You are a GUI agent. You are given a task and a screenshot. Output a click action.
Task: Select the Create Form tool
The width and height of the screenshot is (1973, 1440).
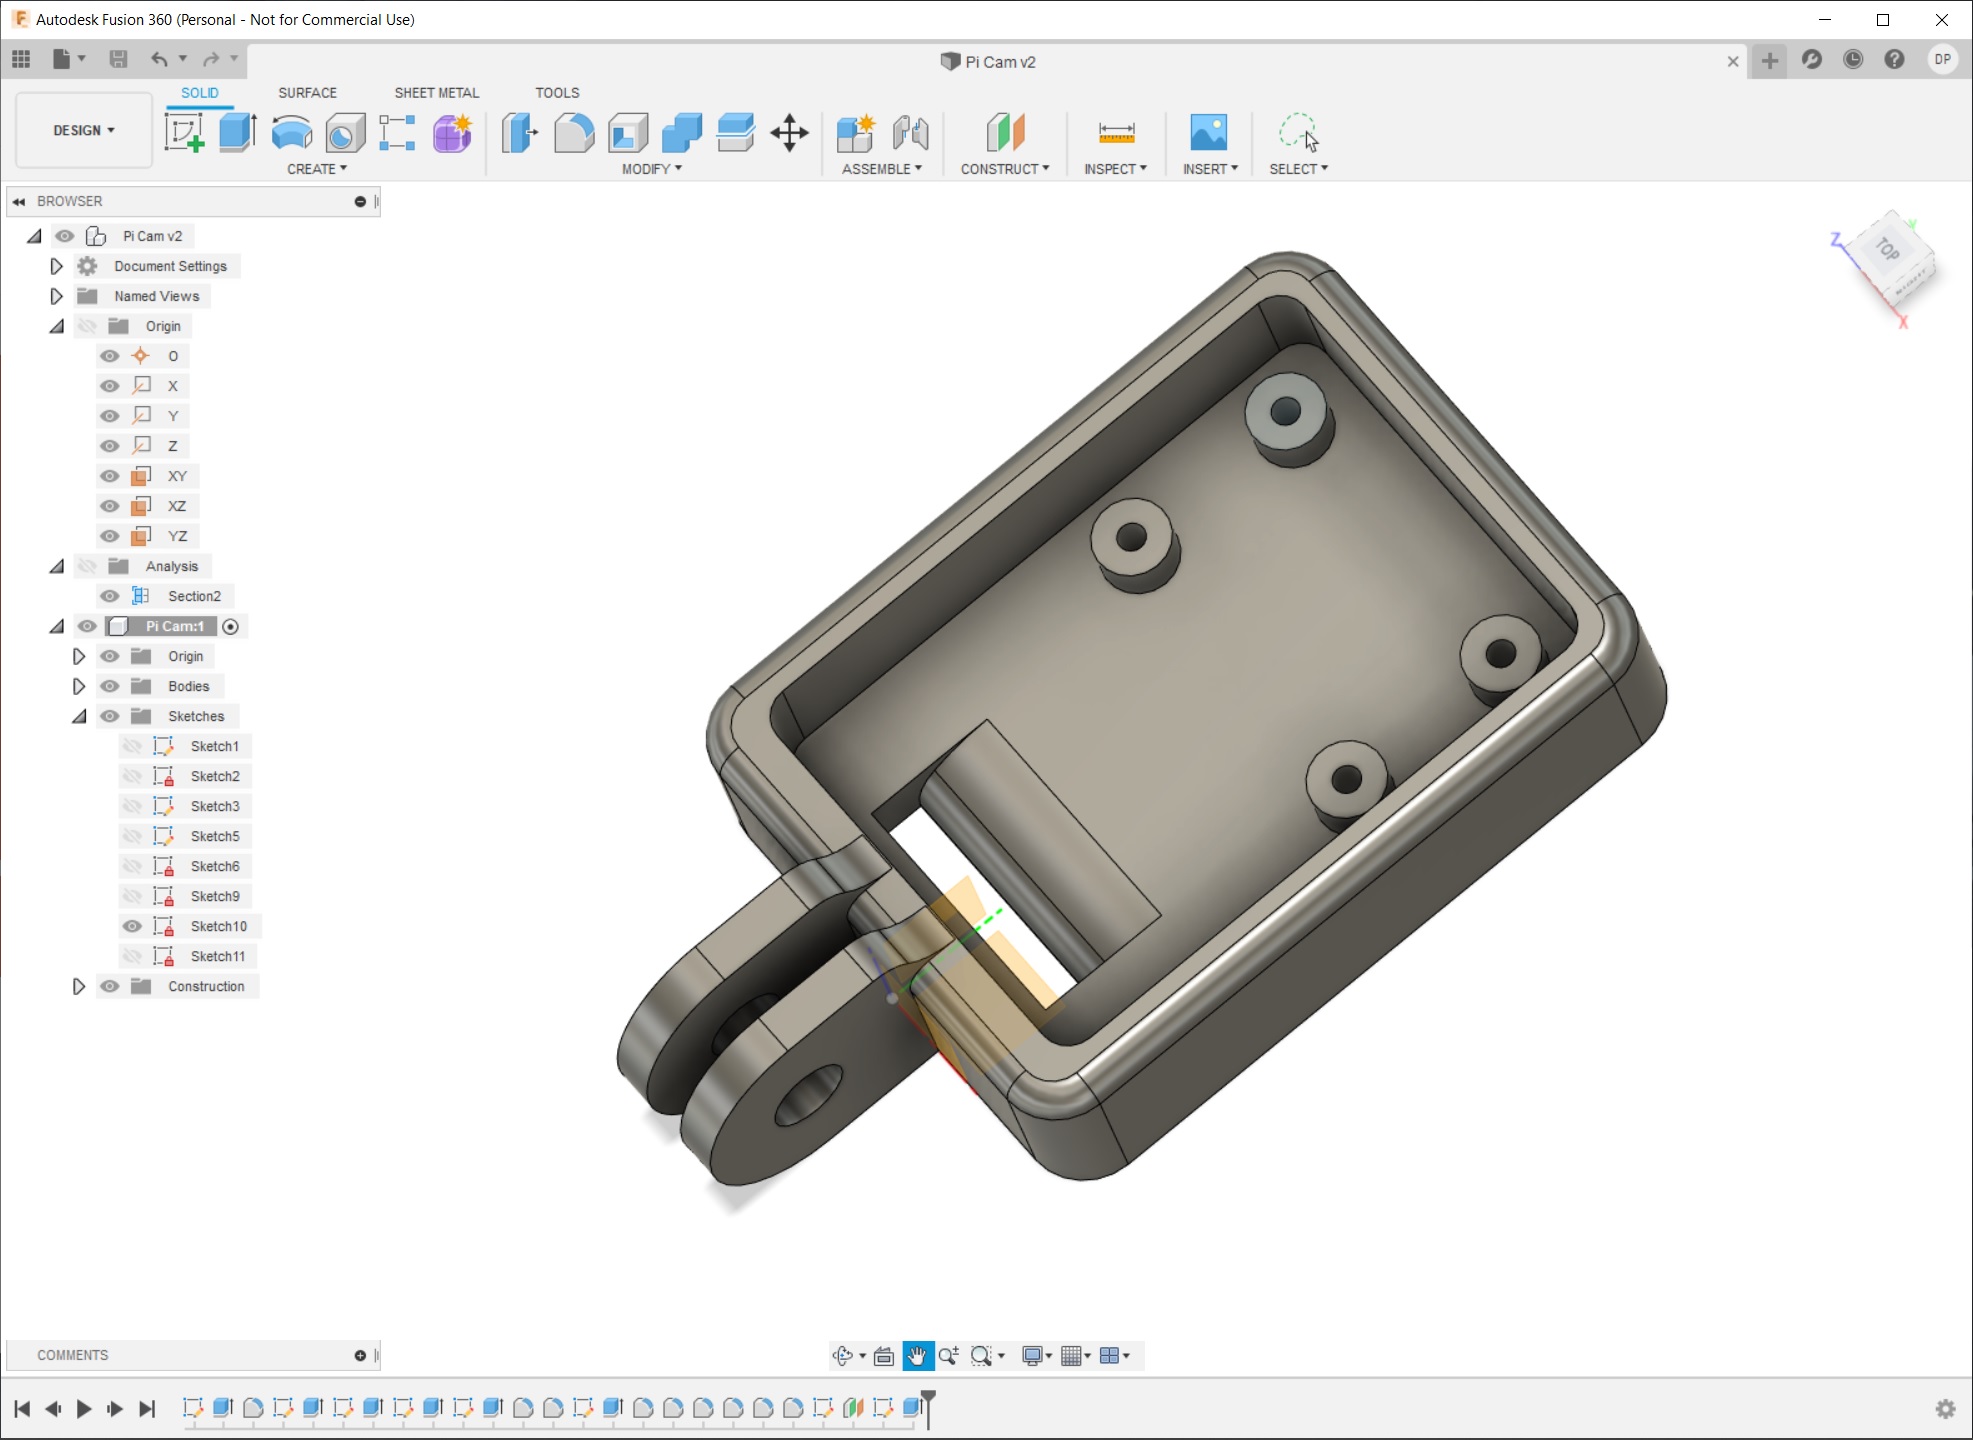[x=452, y=132]
